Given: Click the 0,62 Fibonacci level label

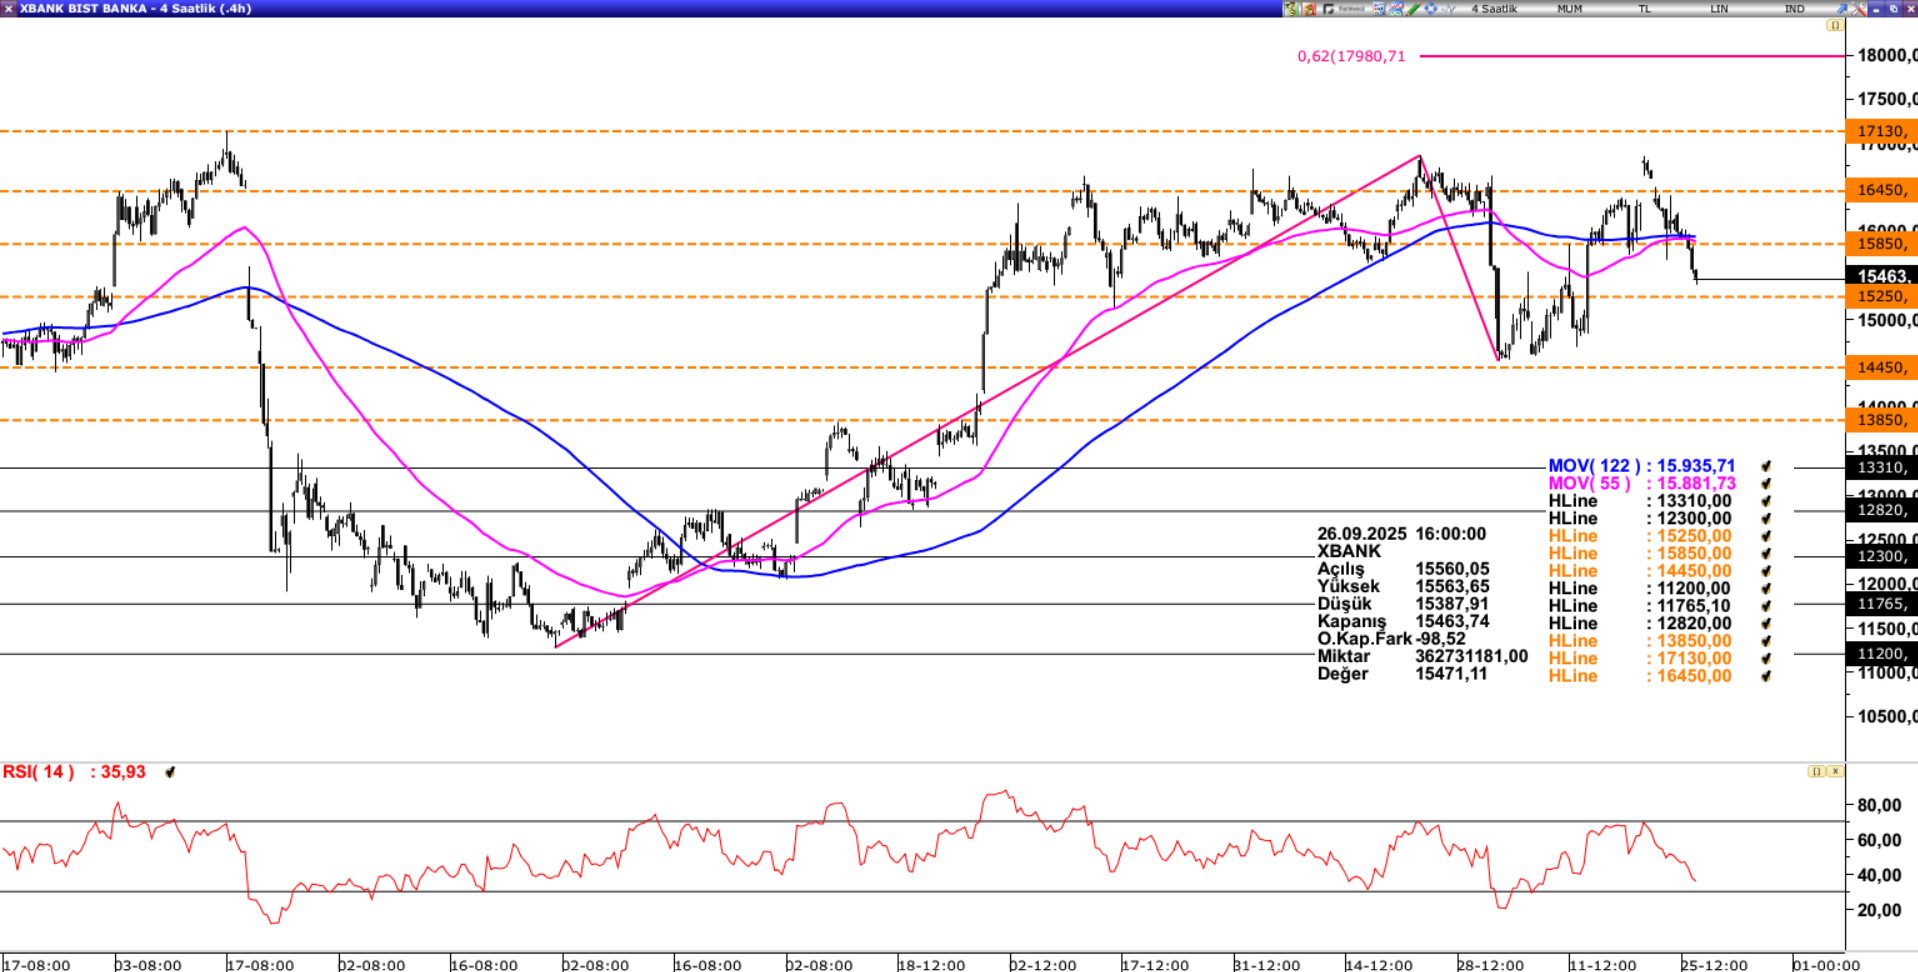Looking at the screenshot, I should click(x=1351, y=56).
